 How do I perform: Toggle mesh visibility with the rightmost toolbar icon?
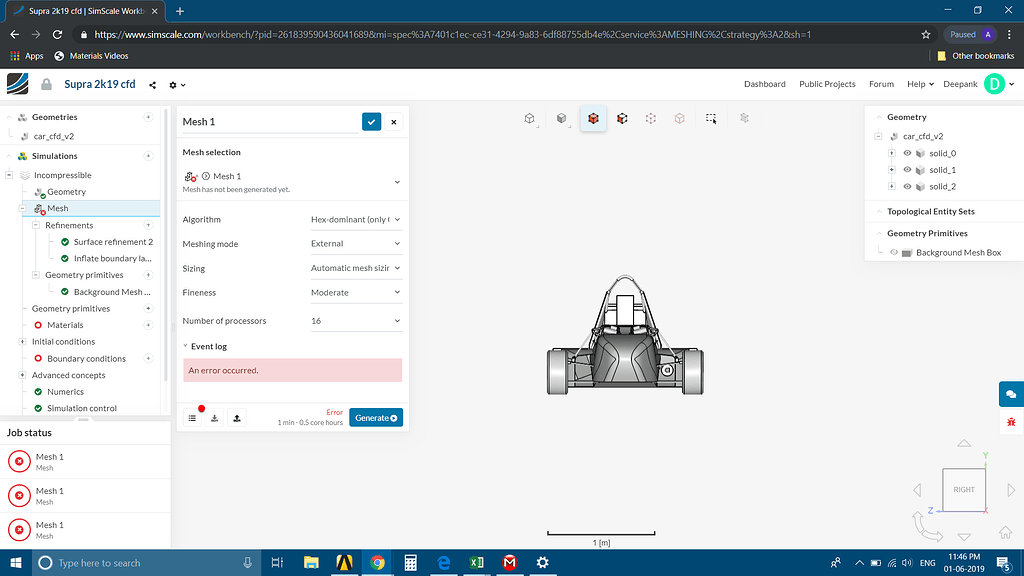(744, 118)
